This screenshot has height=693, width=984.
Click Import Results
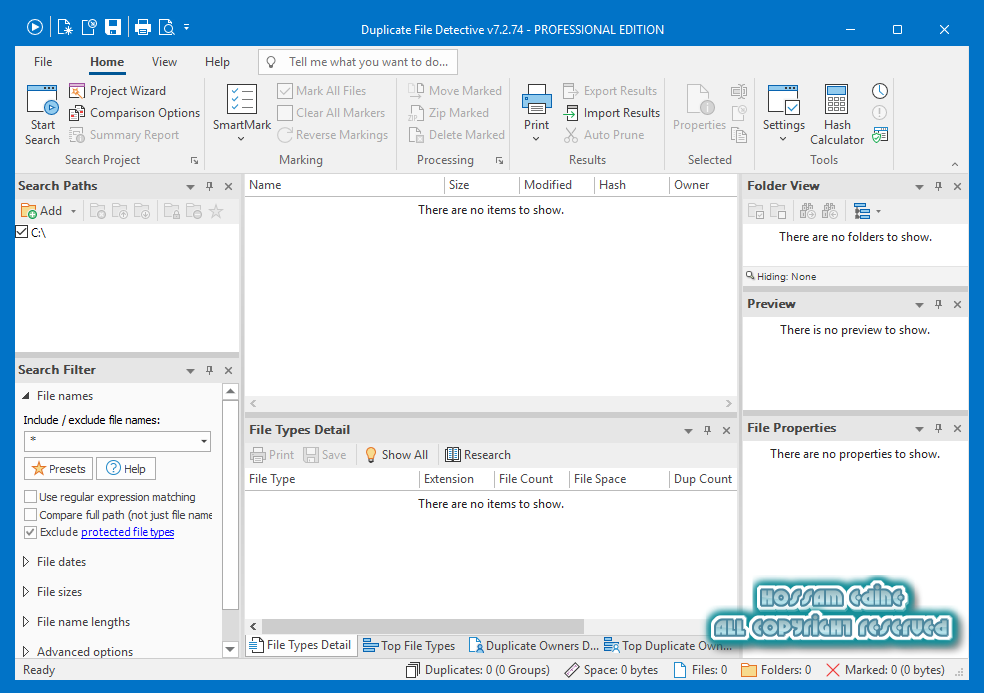(612, 113)
